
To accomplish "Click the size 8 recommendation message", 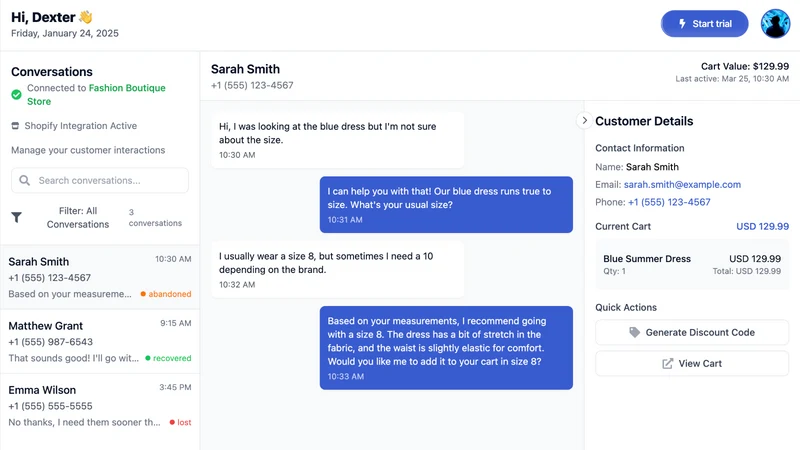I will pyautogui.click(x=446, y=348).
